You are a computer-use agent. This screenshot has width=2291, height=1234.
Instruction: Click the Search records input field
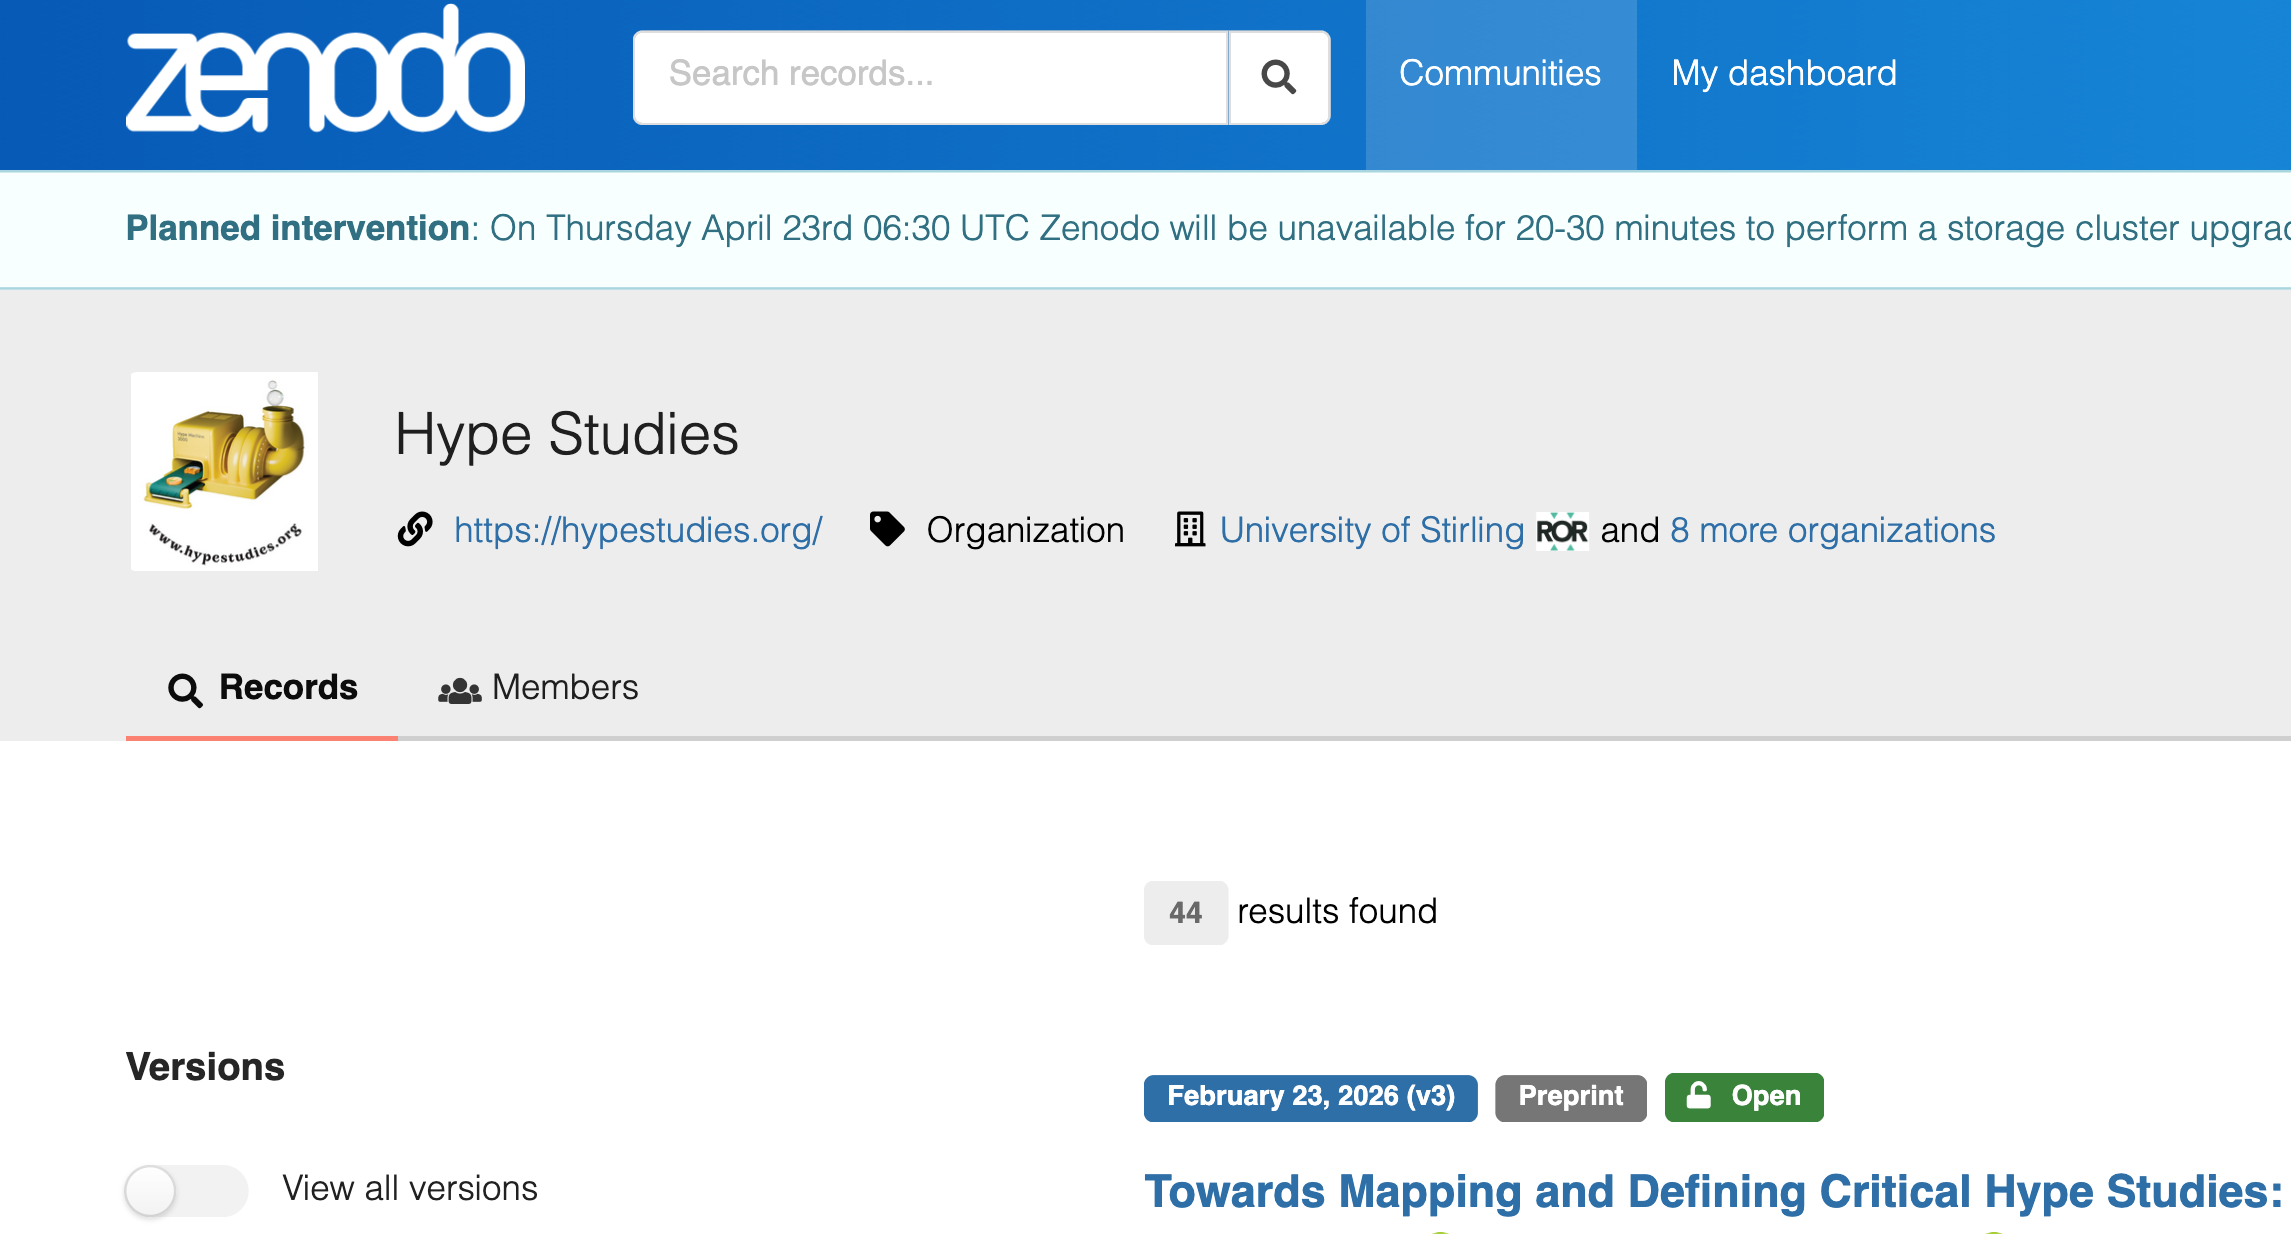click(930, 75)
